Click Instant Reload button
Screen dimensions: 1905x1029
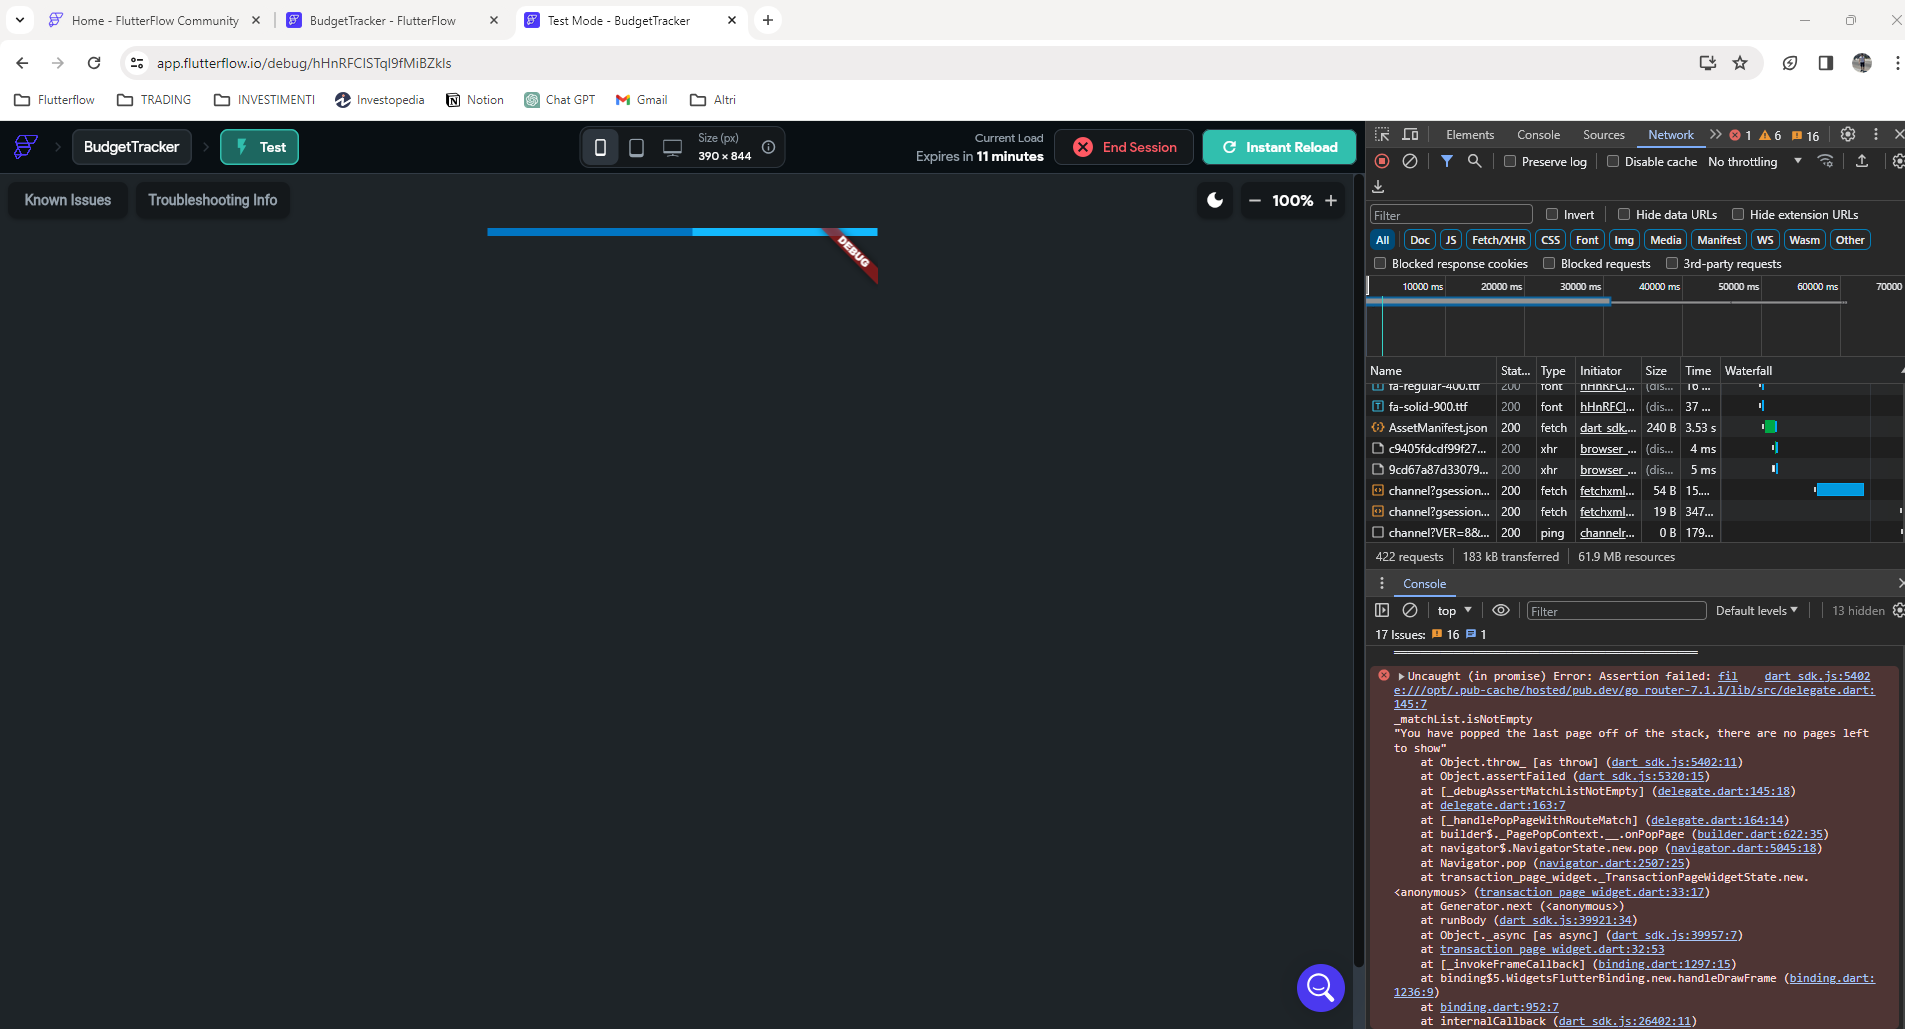1279,147
